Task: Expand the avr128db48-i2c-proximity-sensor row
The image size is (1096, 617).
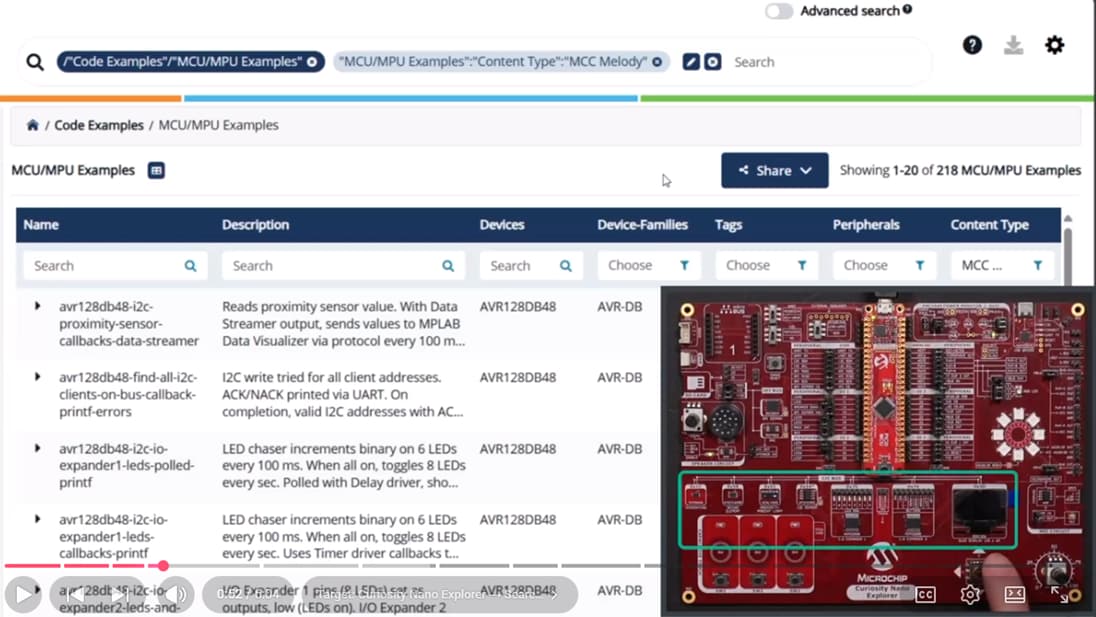Action: [x=38, y=306]
